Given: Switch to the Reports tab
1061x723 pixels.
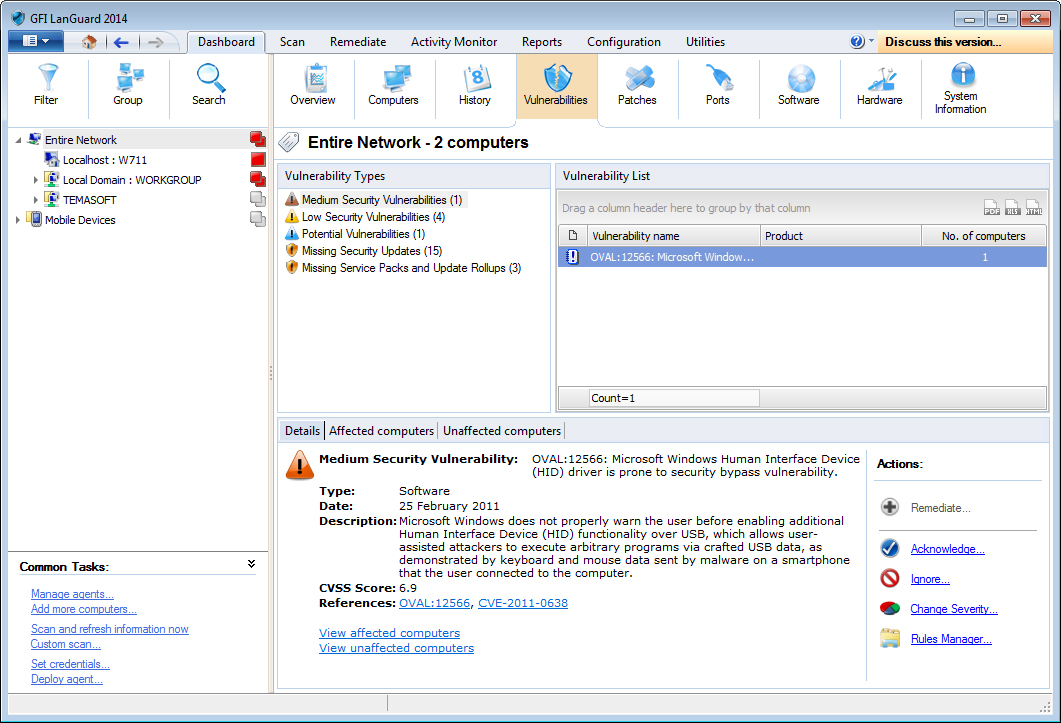Looking at the screenshot, I should [x=542, y=42].
